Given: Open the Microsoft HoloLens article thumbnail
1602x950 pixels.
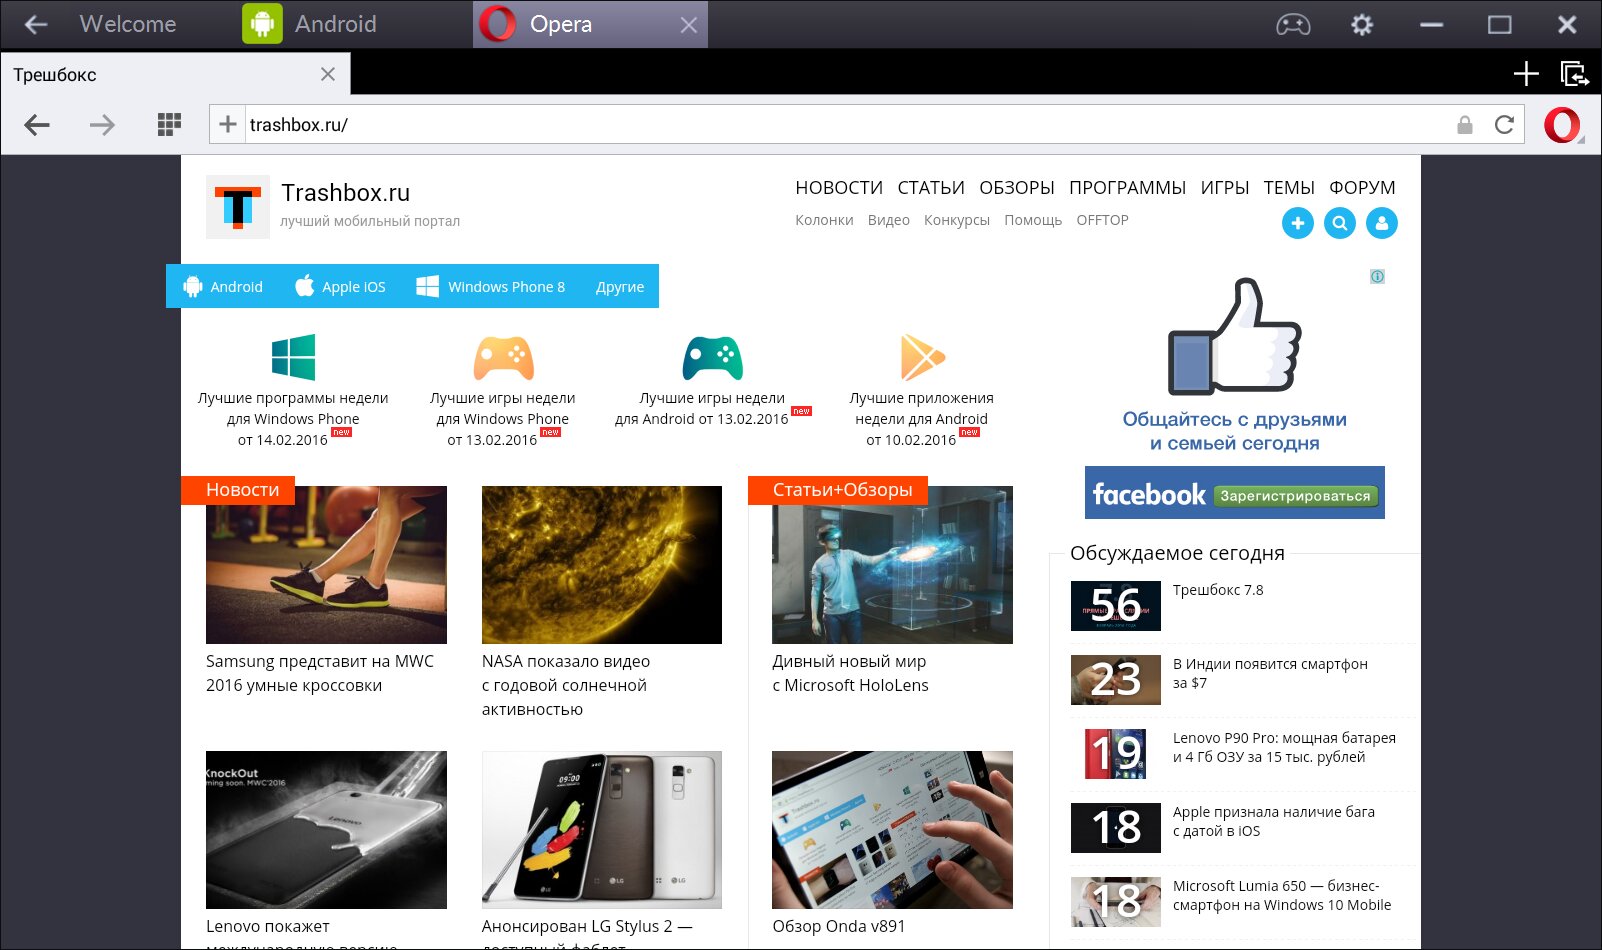Looking at the screenshot, I should click(892, 565).
